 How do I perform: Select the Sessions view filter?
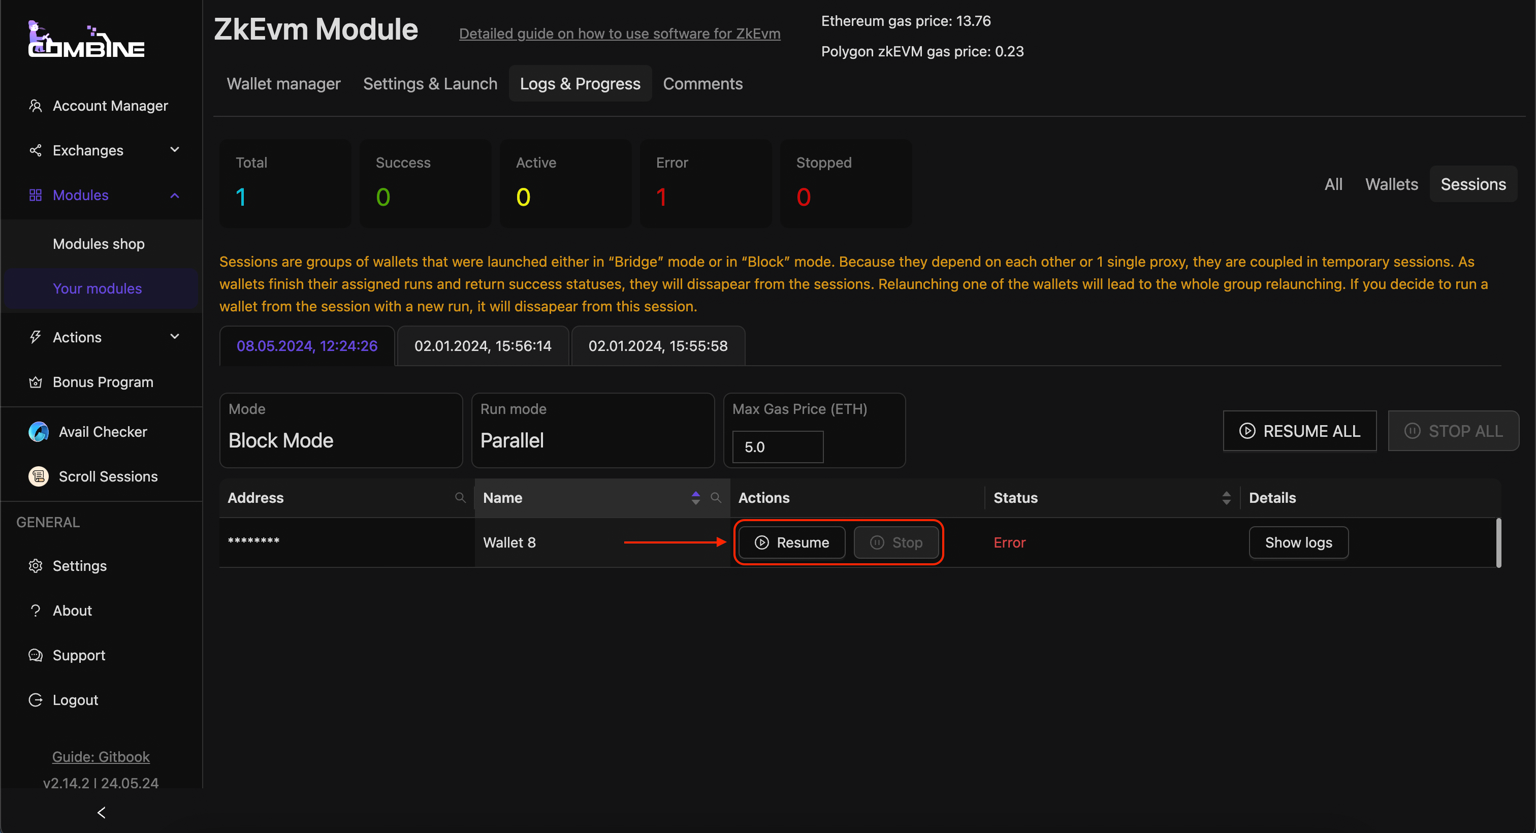pyautogui.click(x=1472, y=184)
